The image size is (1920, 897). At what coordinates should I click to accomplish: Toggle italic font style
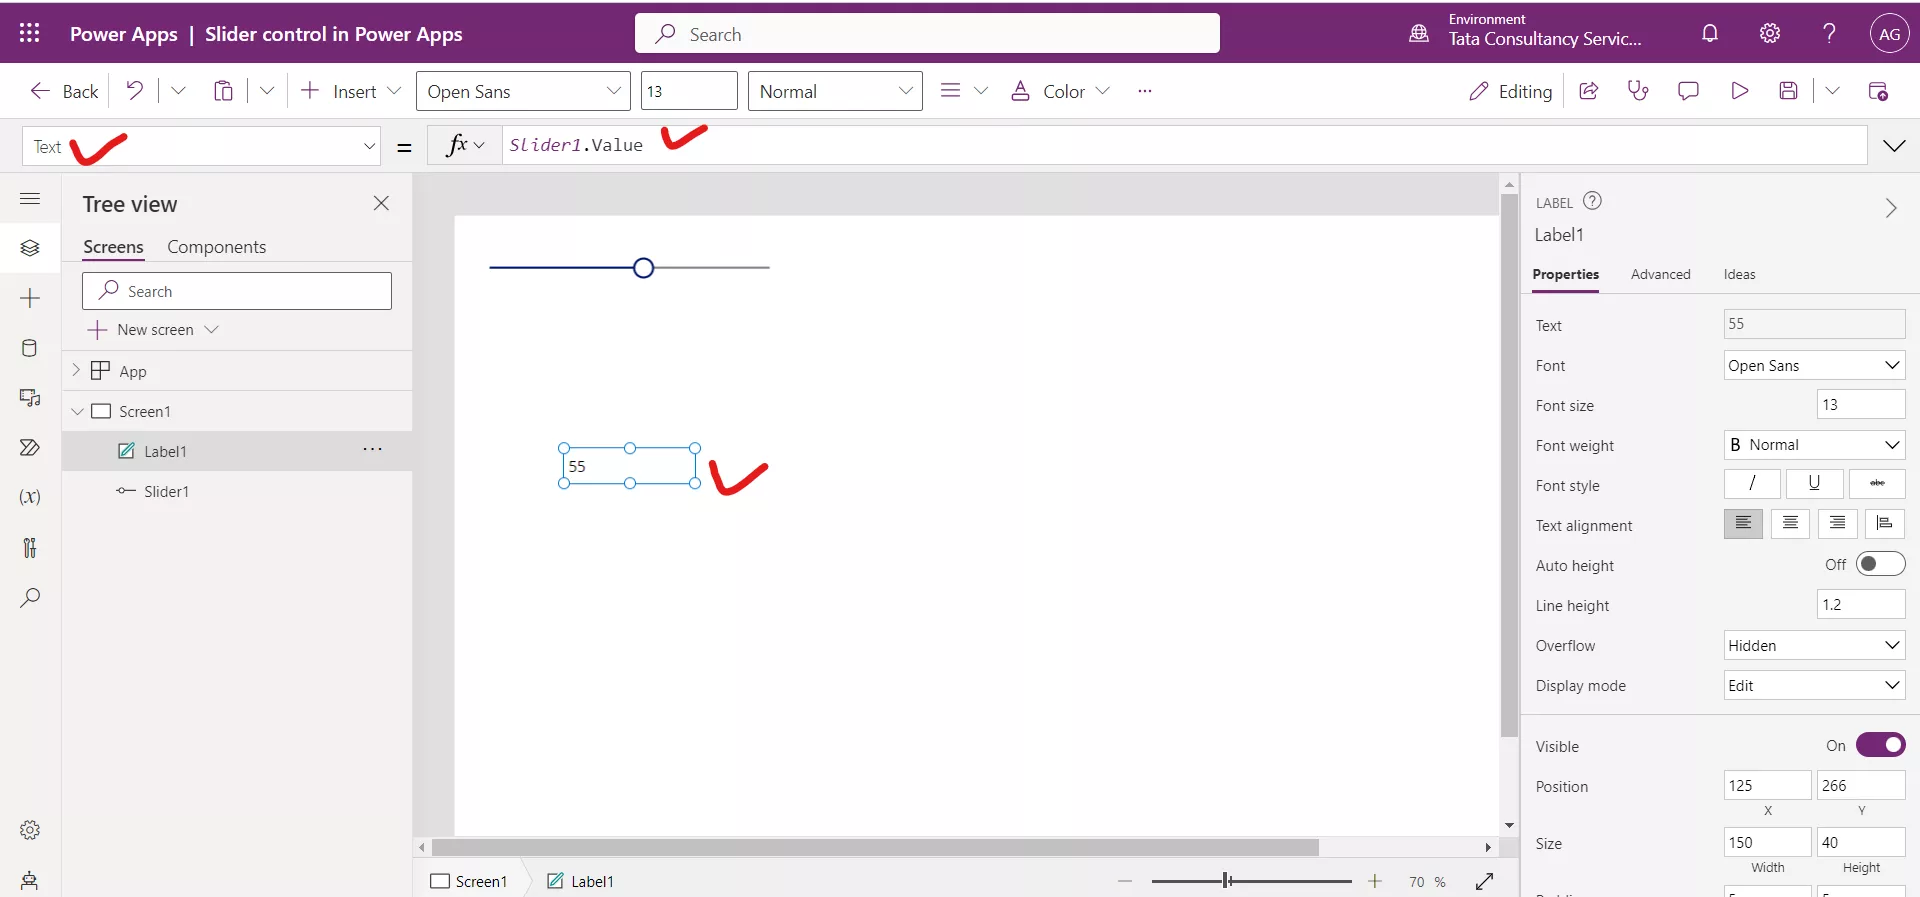pyautogui.click(x=1752, y=483)
